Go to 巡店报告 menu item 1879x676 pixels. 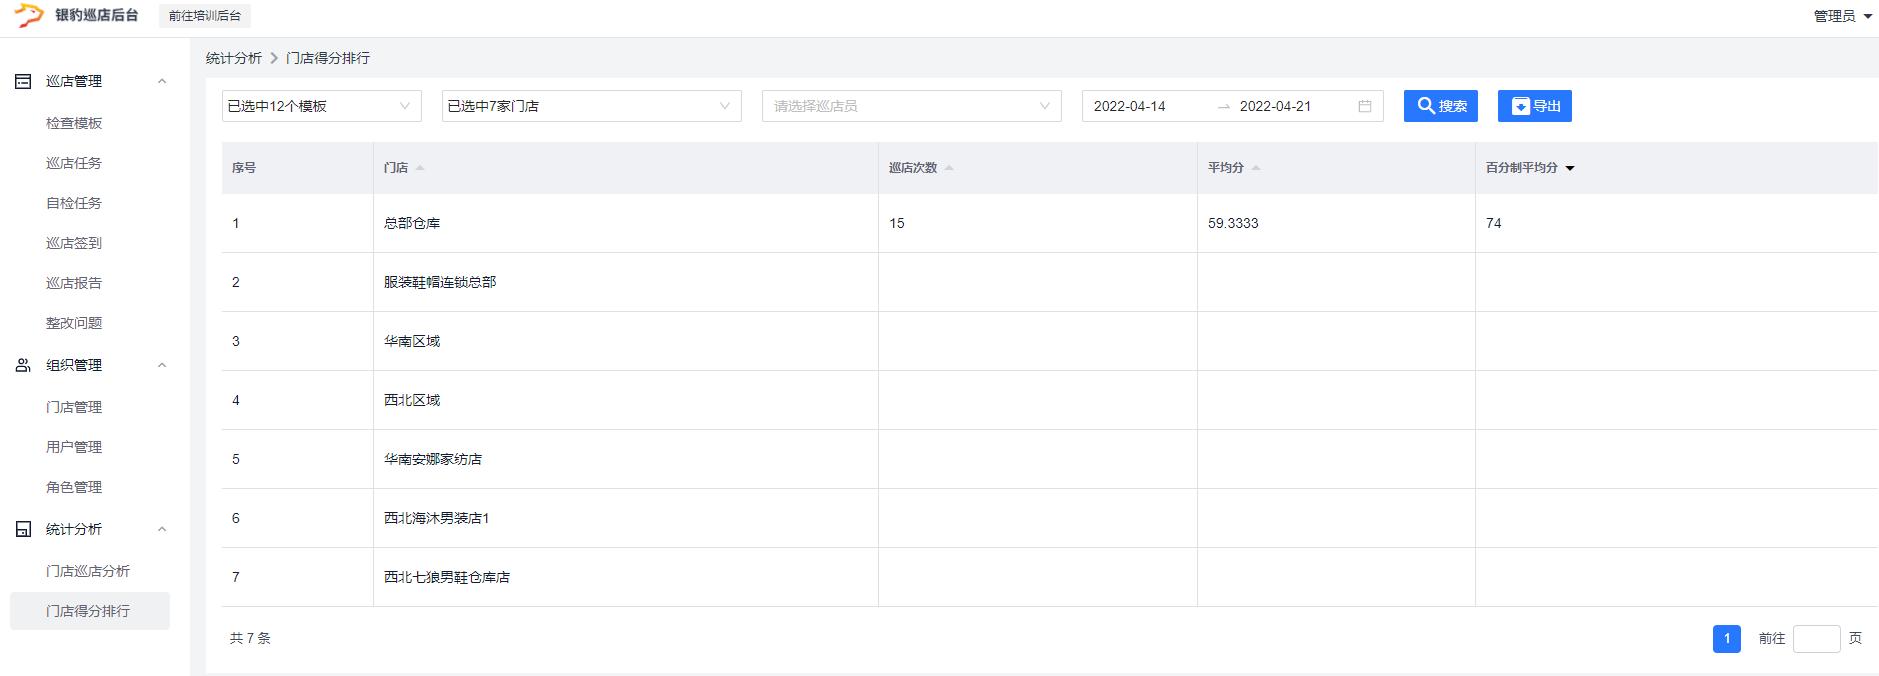click(74, 283)
